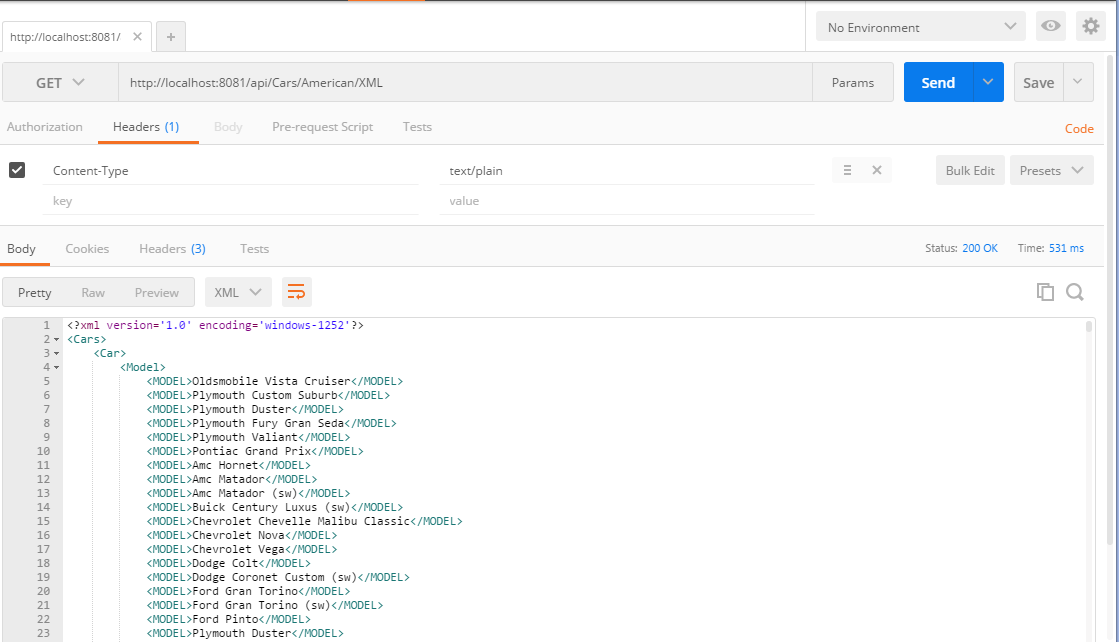Uncheck the Content-Type header checkbox

tap(17, 169)
